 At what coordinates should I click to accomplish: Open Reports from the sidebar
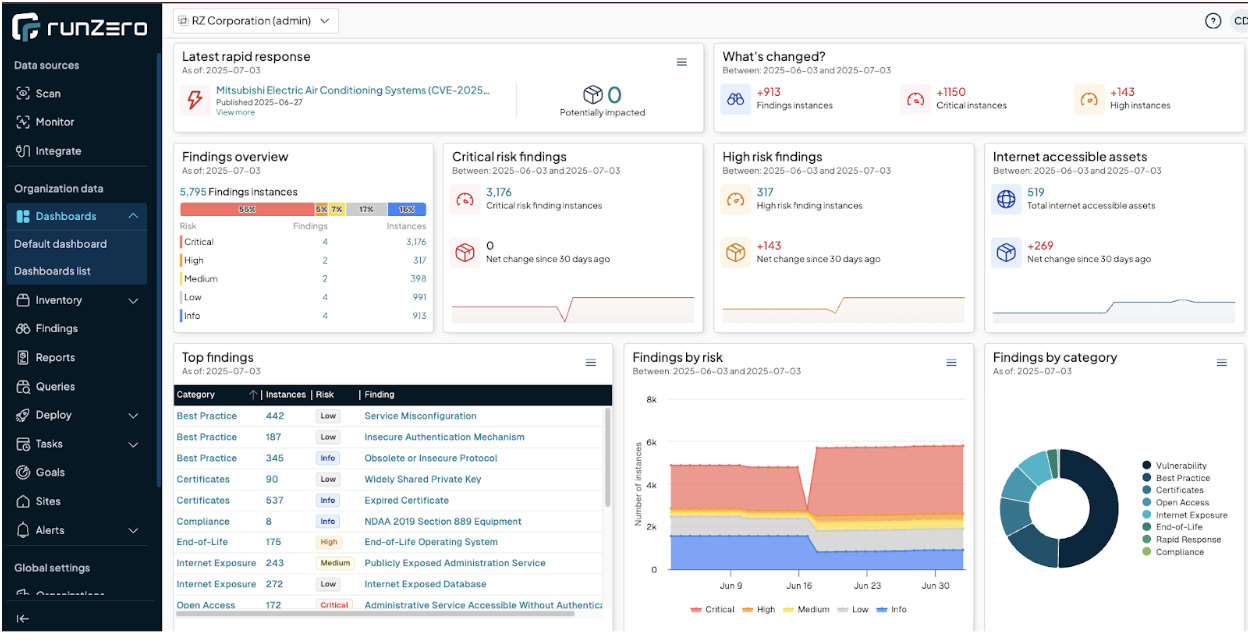pos(55,358)
